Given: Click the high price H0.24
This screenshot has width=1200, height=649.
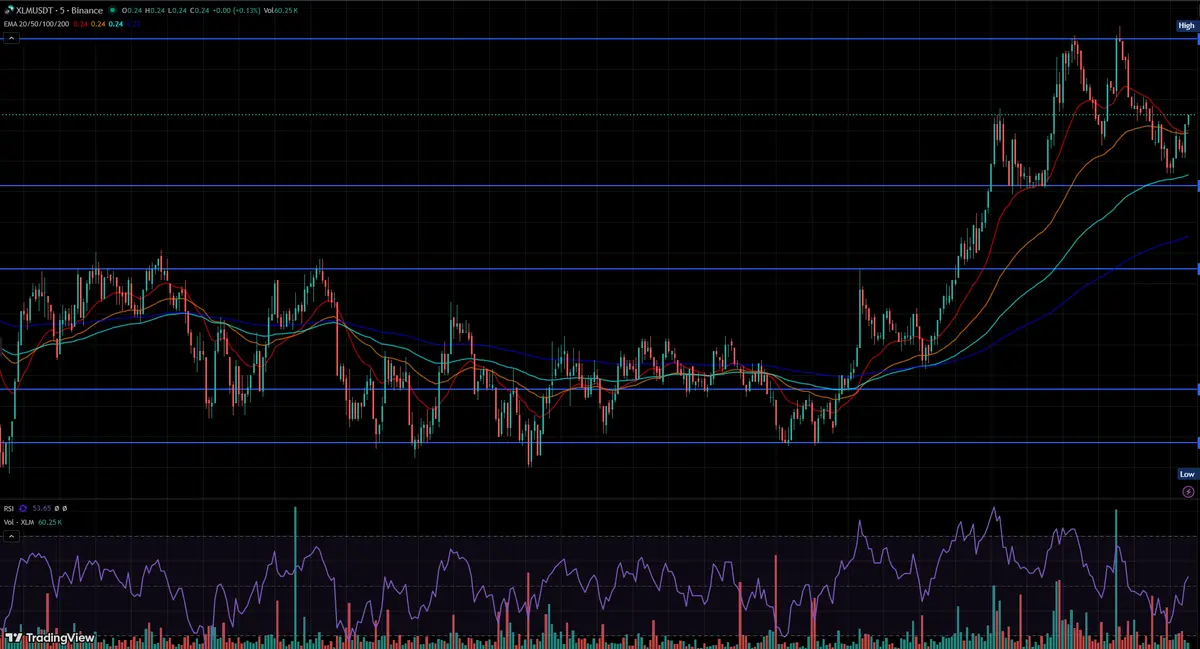Looking at the screenshot, I should (155, 10).
